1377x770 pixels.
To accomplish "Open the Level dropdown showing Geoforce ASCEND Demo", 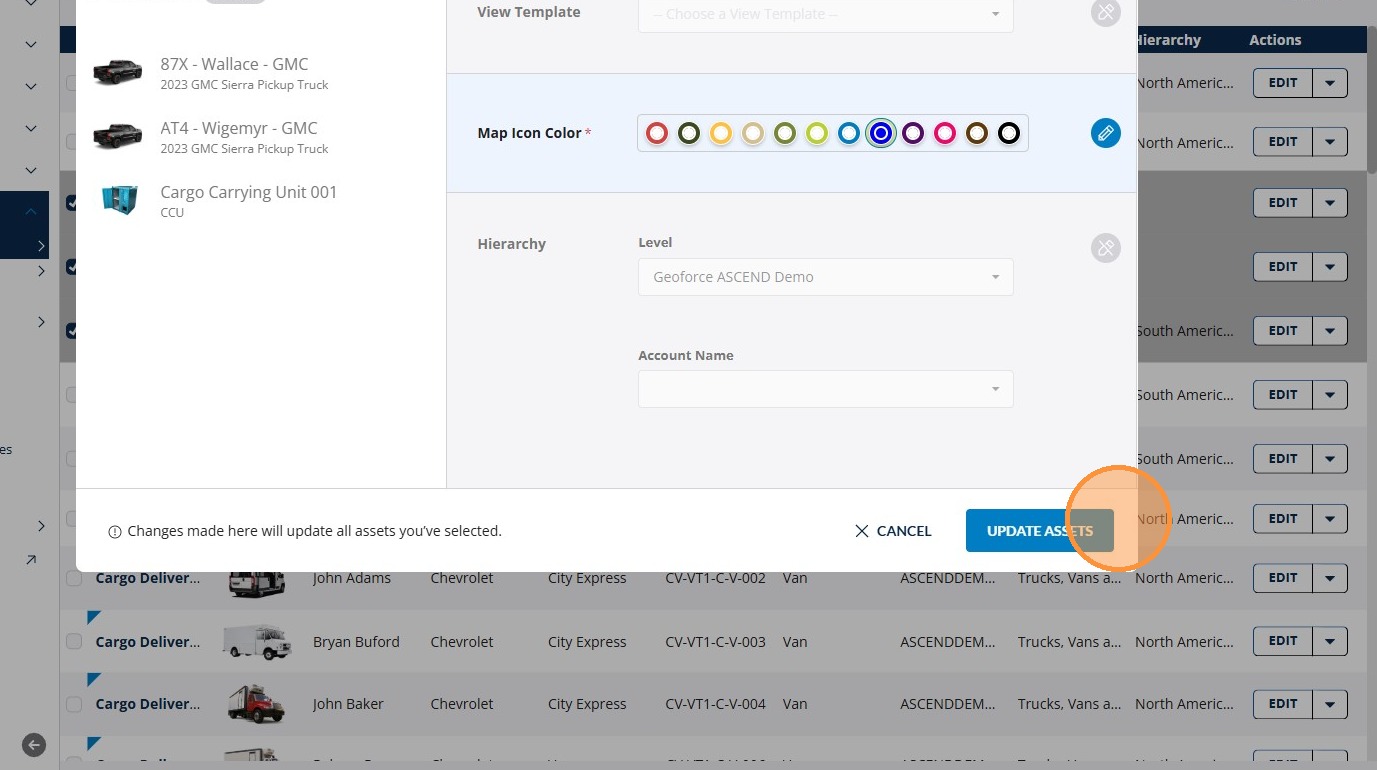I will (826, 277).
